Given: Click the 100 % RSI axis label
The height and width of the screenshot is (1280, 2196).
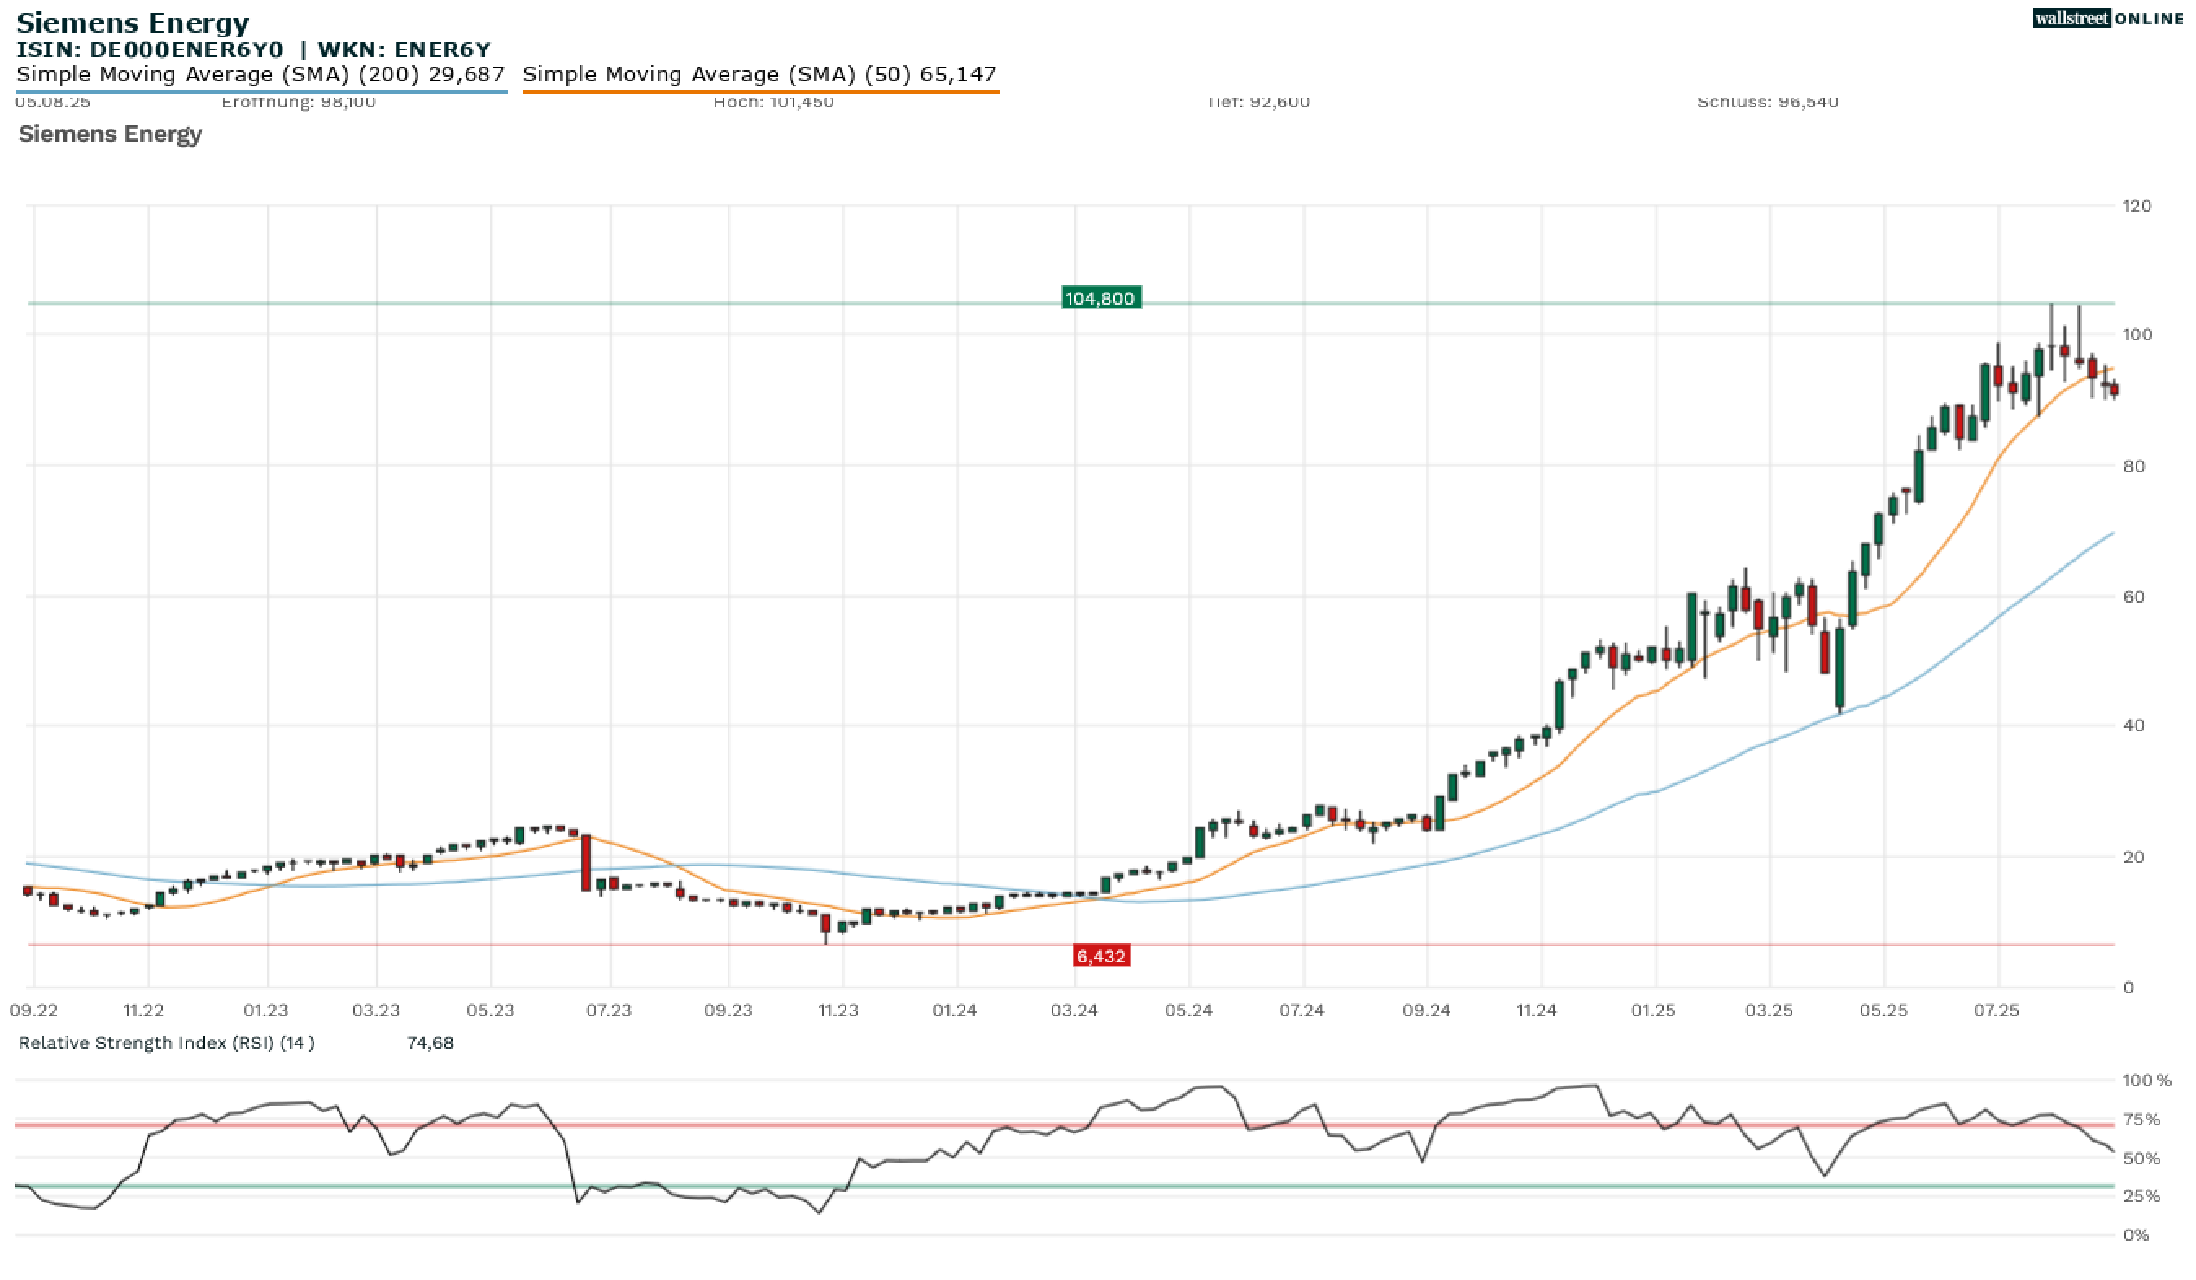Looking at the screenshot, I should (x=2147, y=1080).
